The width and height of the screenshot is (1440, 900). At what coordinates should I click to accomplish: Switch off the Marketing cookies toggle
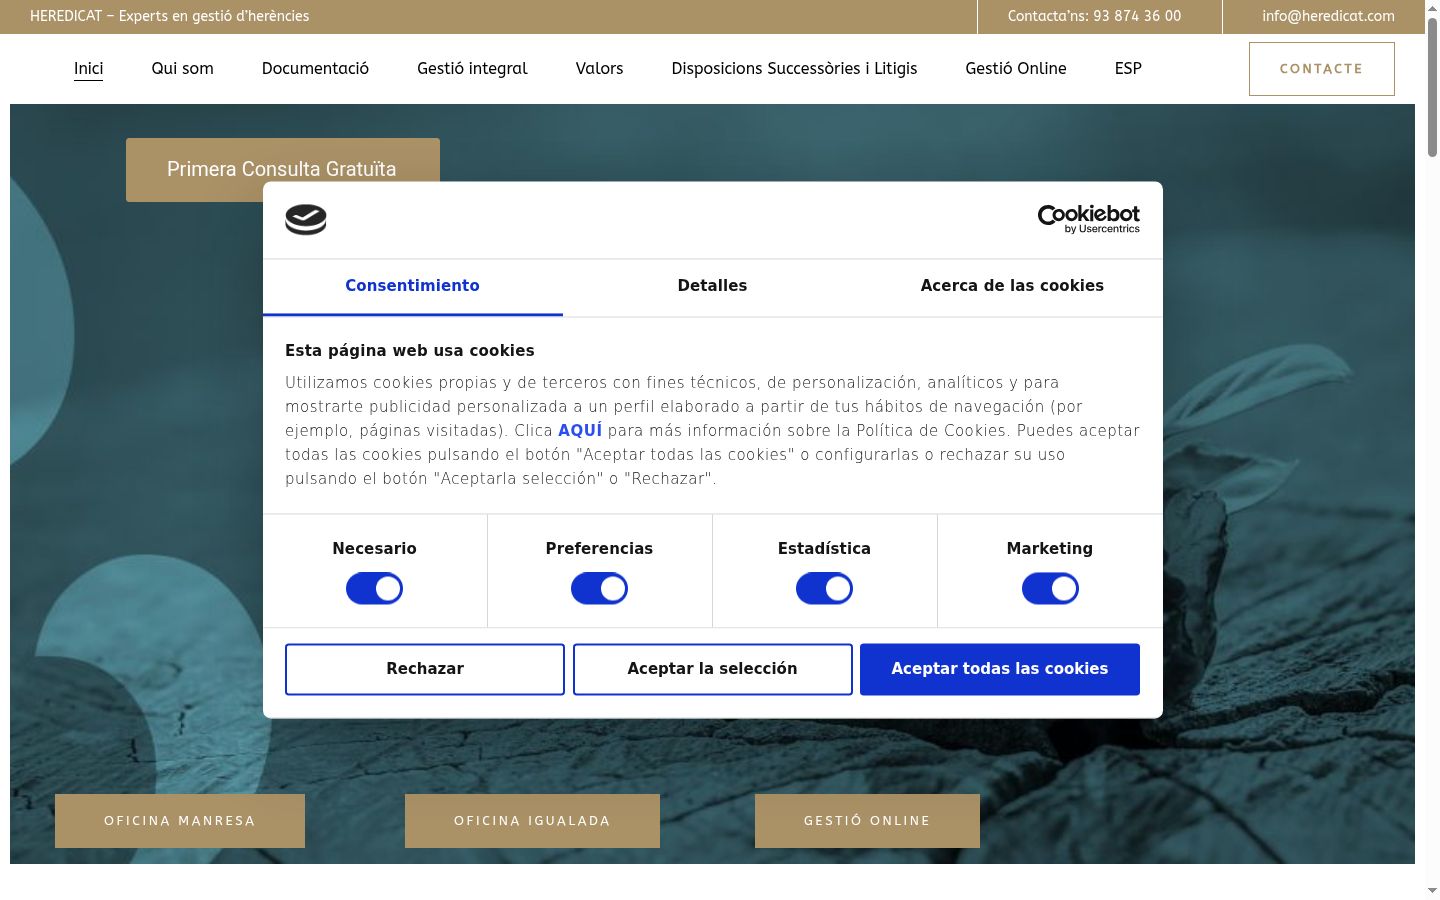[x=1050, y=589]
